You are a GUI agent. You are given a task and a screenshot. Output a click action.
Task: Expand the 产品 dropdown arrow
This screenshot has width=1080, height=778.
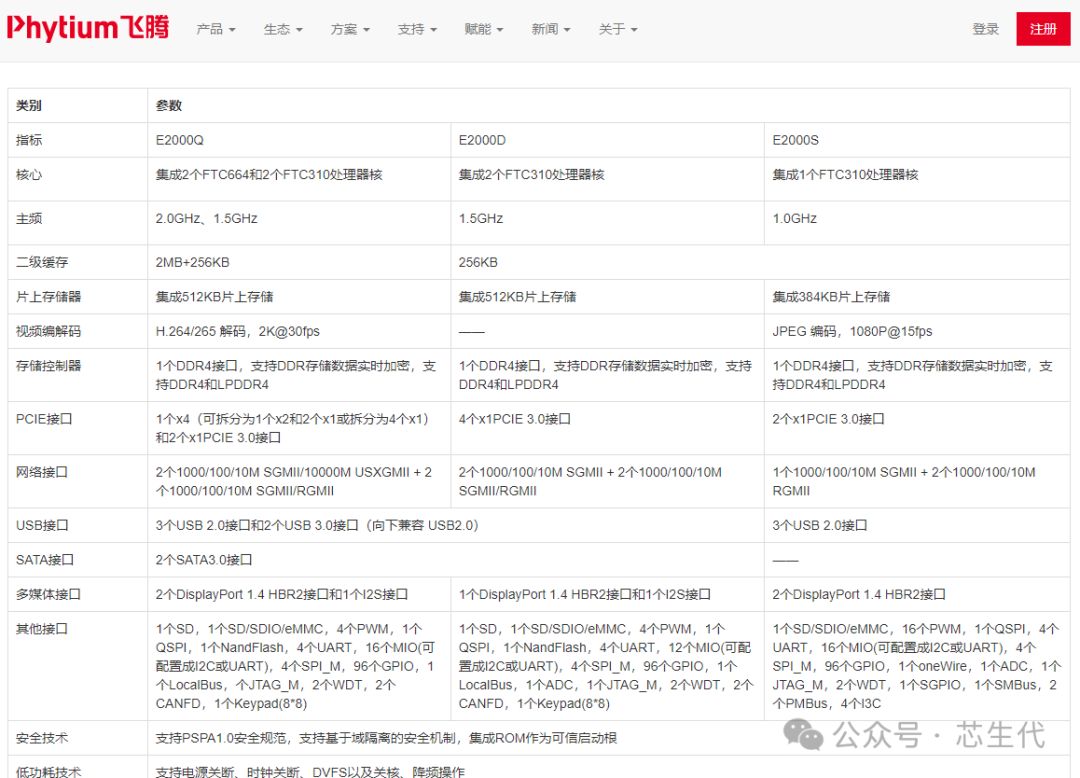(232, 30)
